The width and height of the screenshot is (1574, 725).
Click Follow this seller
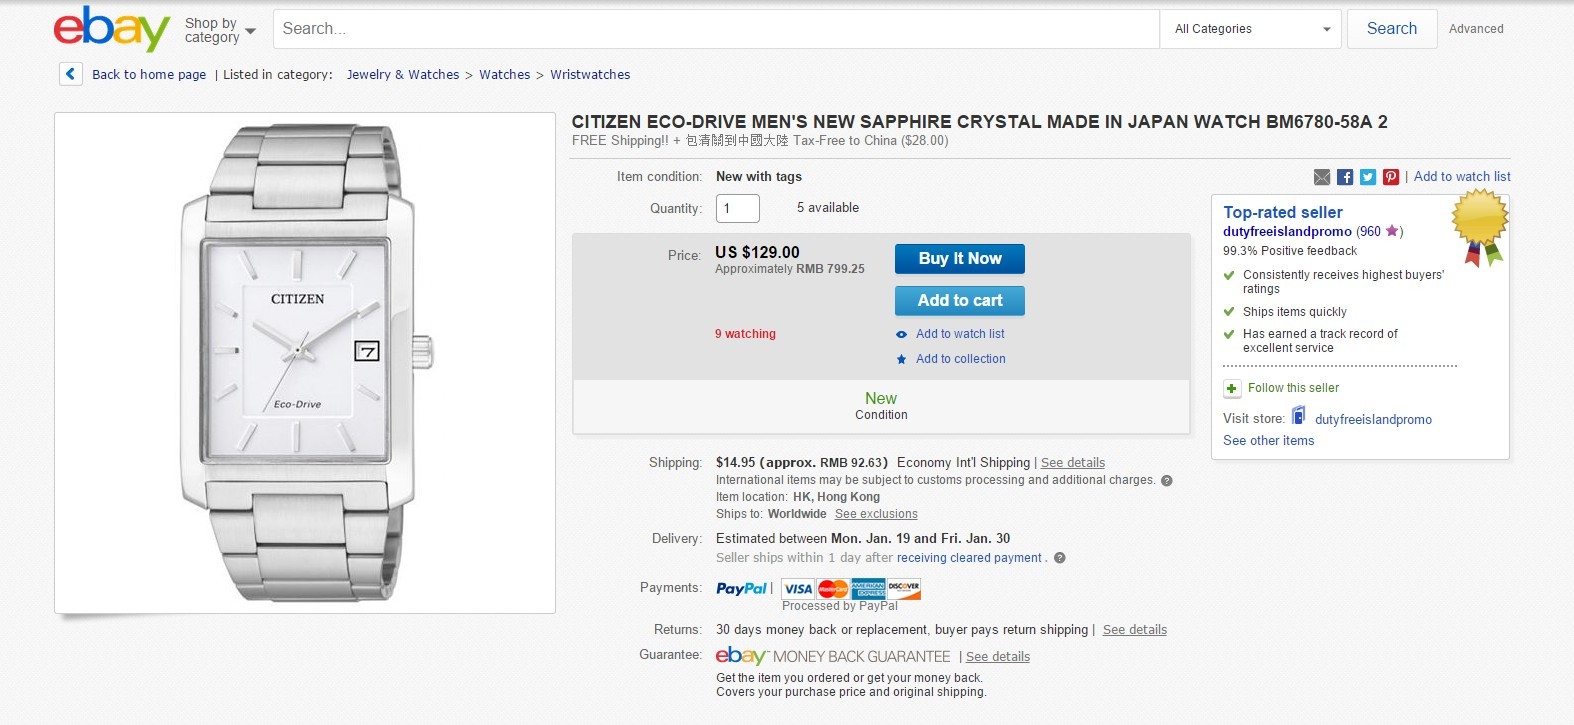tap(1293, 388)
